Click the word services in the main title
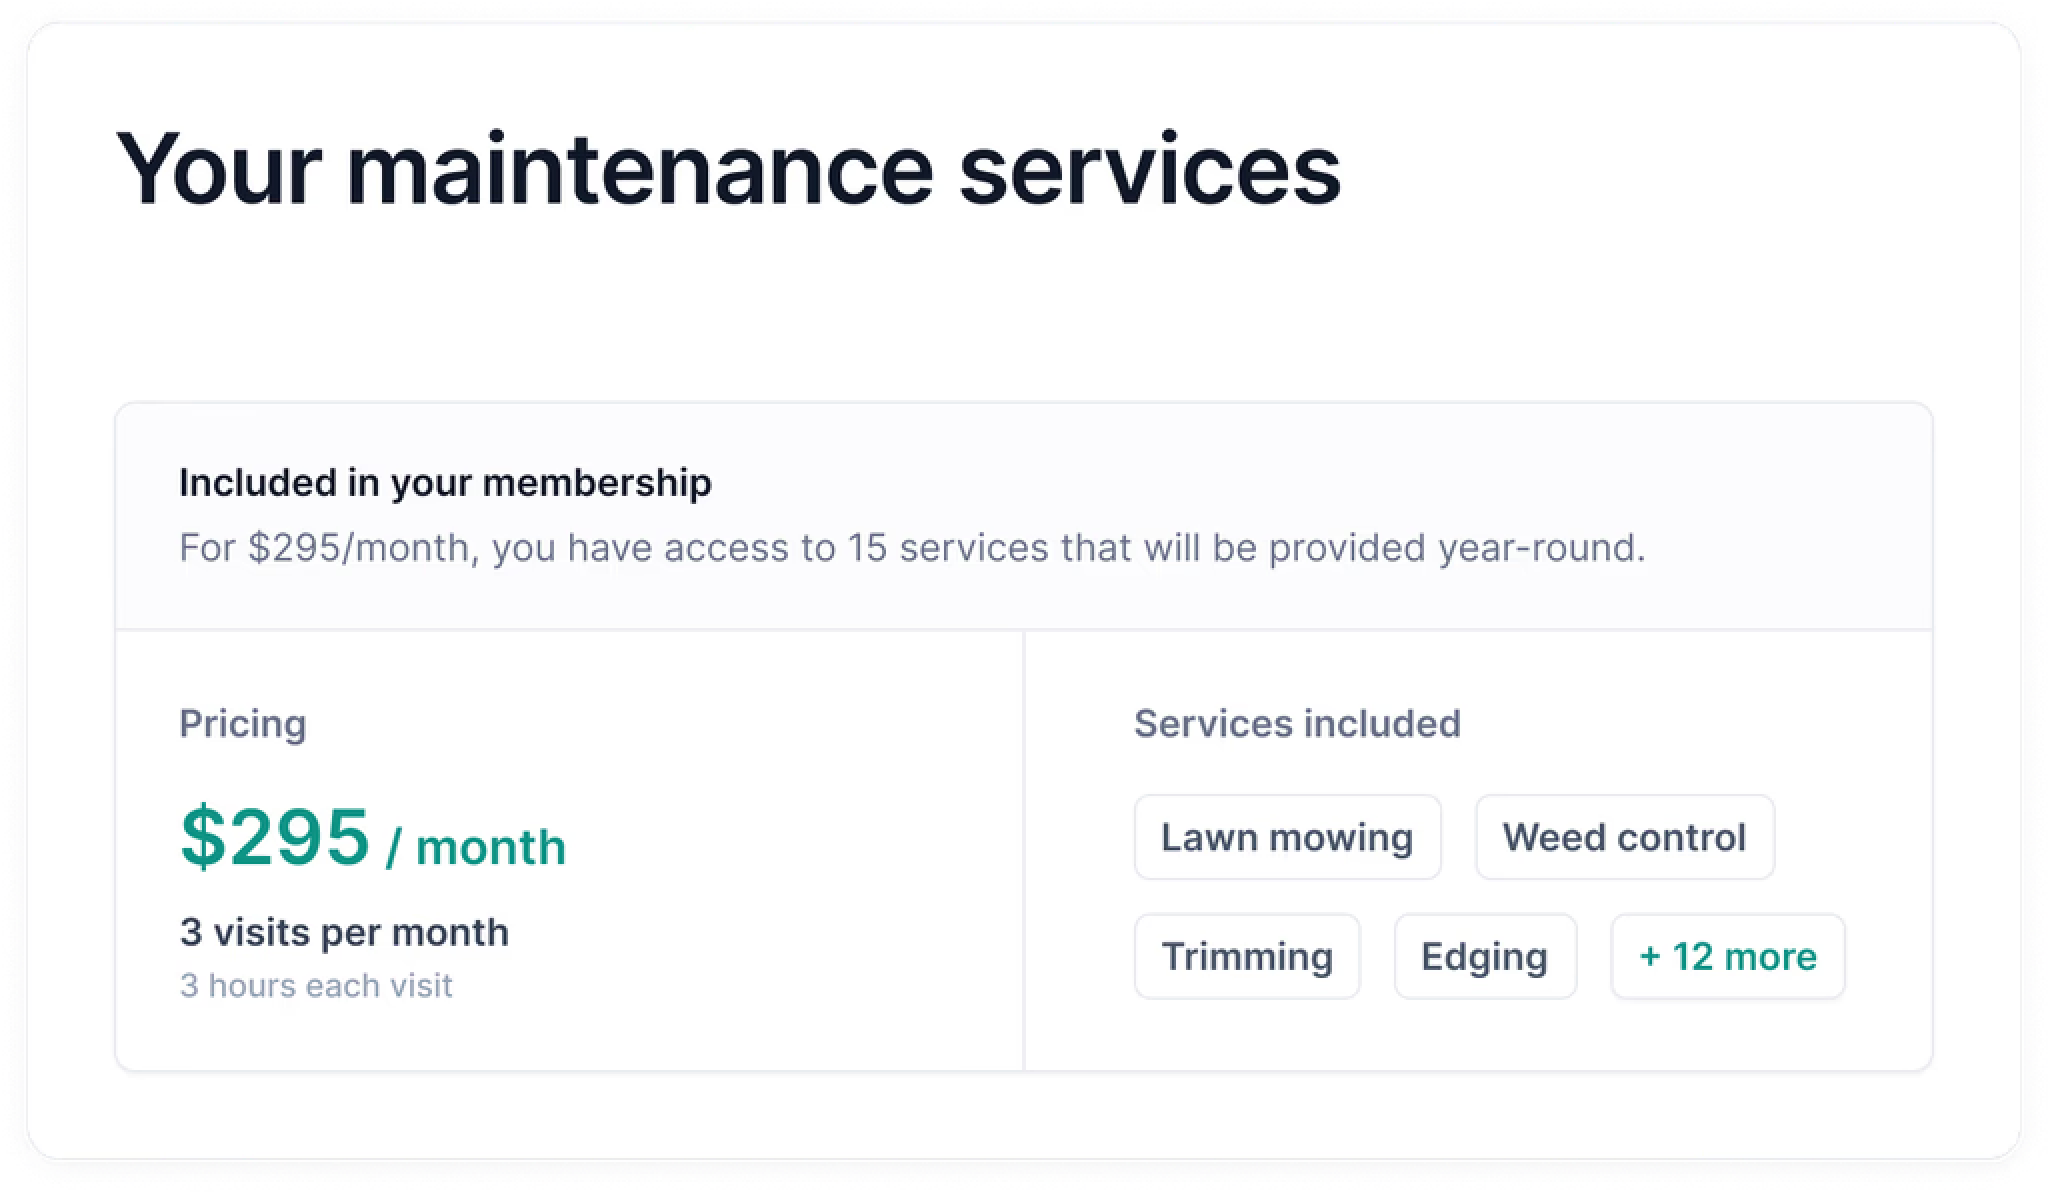2048x1192 pixels. (1150, 168)
